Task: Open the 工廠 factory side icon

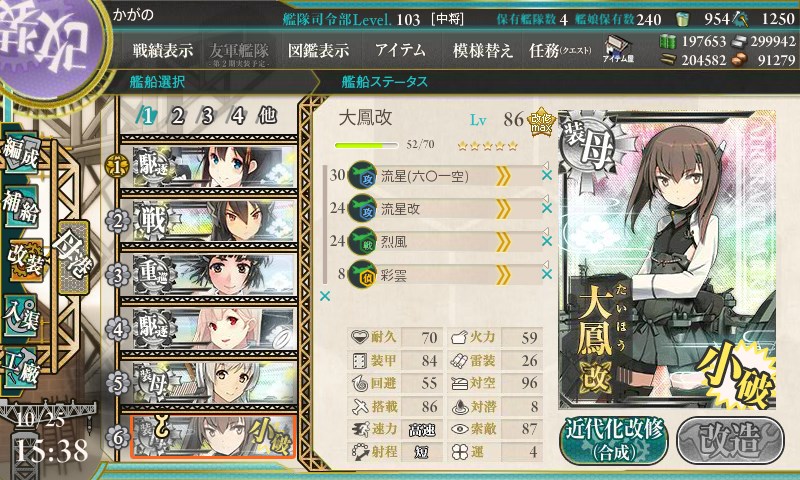Action: pos(21,368)
